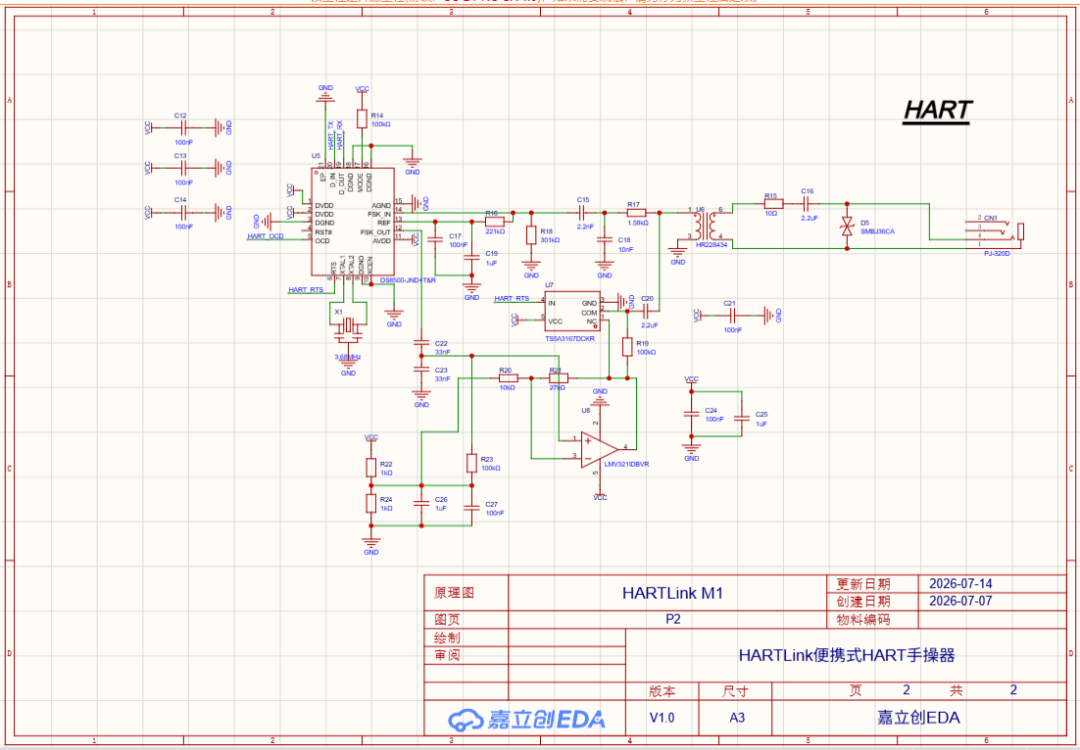Image resolution: width=1080 pixels, height=750 pixels.
Task: Select the U6 transformer symbol
Action: coord(706,225)
